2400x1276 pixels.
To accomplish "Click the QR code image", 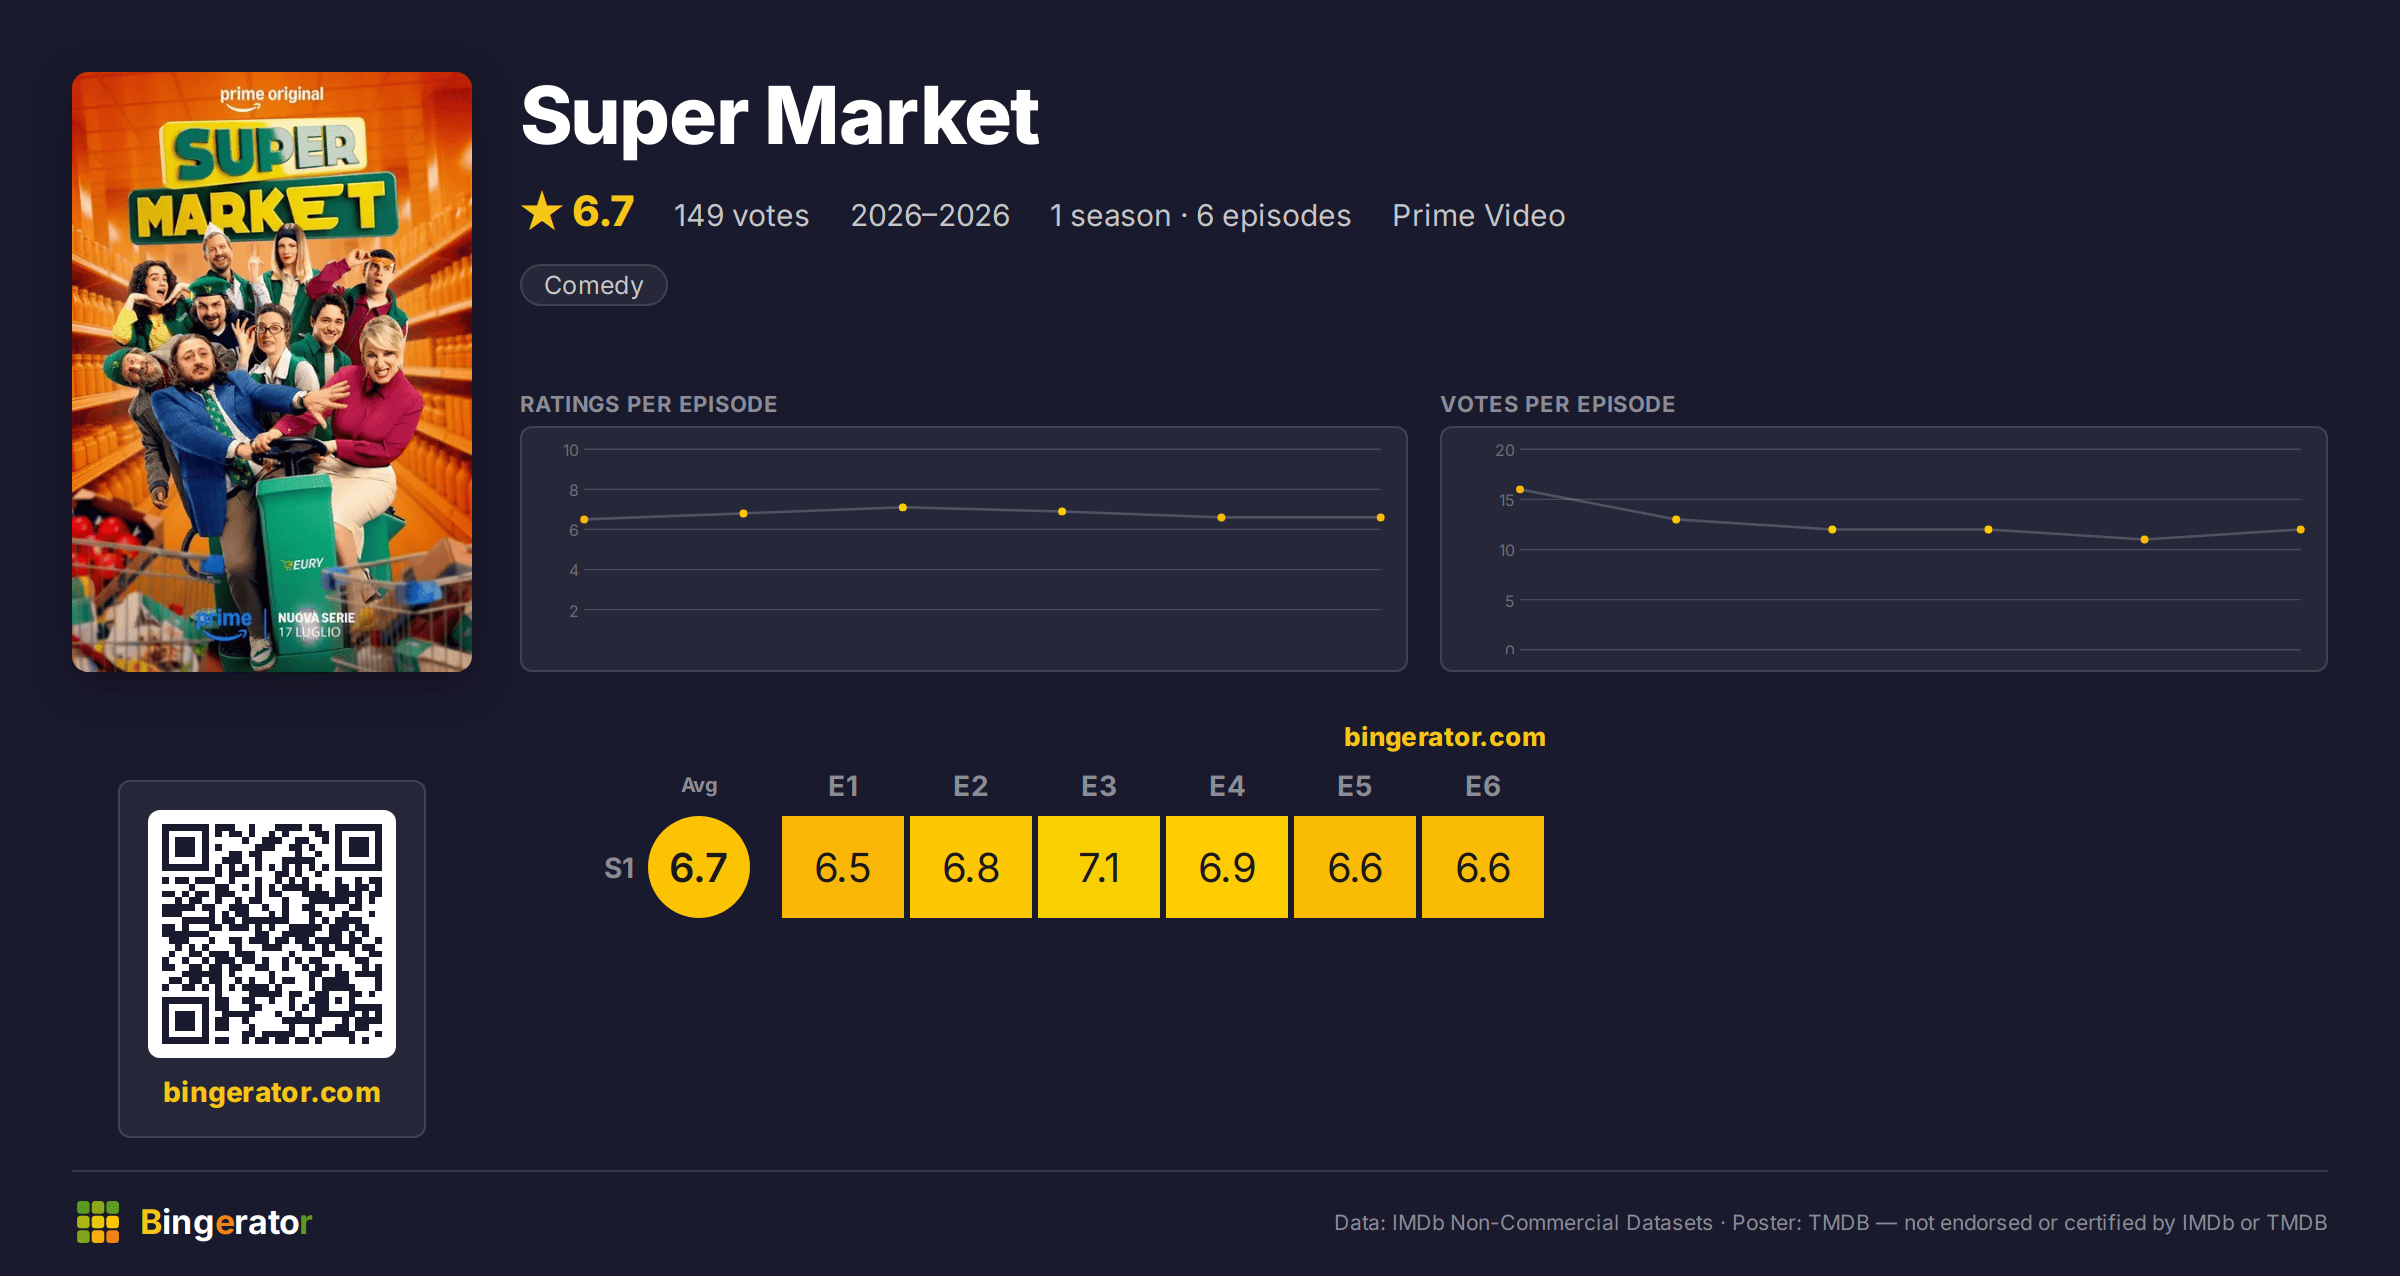I will [x=272, y=934].
